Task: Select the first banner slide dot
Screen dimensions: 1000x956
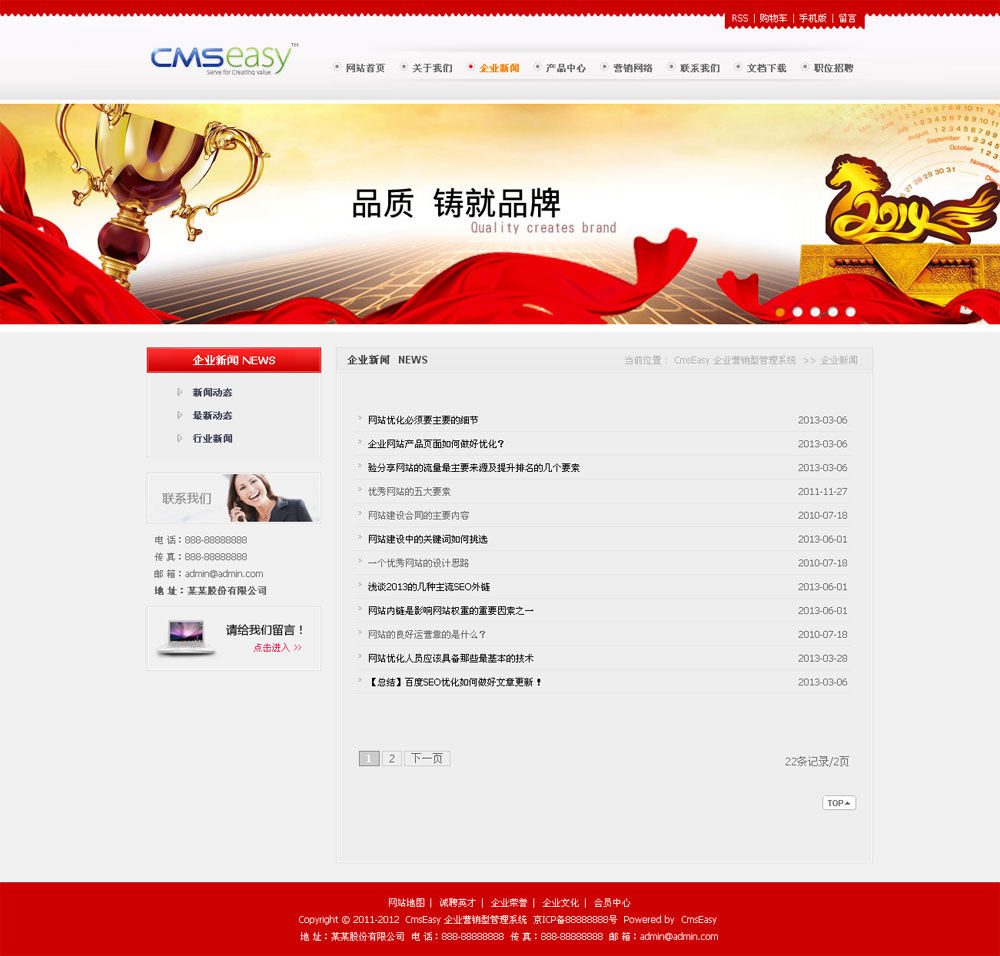Action: [x=780, y=312]
